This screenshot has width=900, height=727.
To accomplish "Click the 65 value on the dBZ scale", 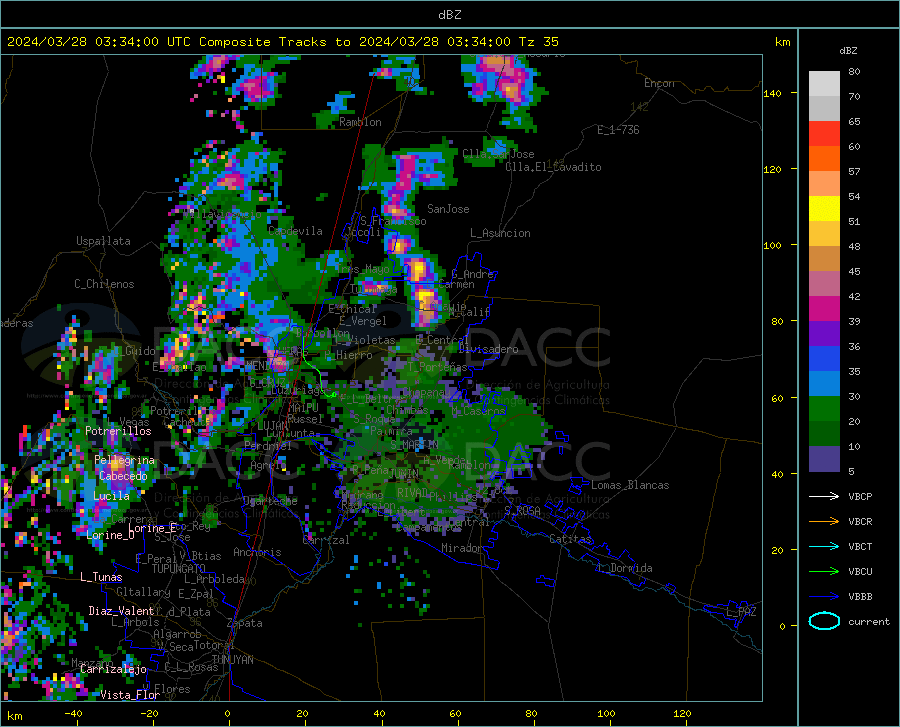I will tap(854, 122).
